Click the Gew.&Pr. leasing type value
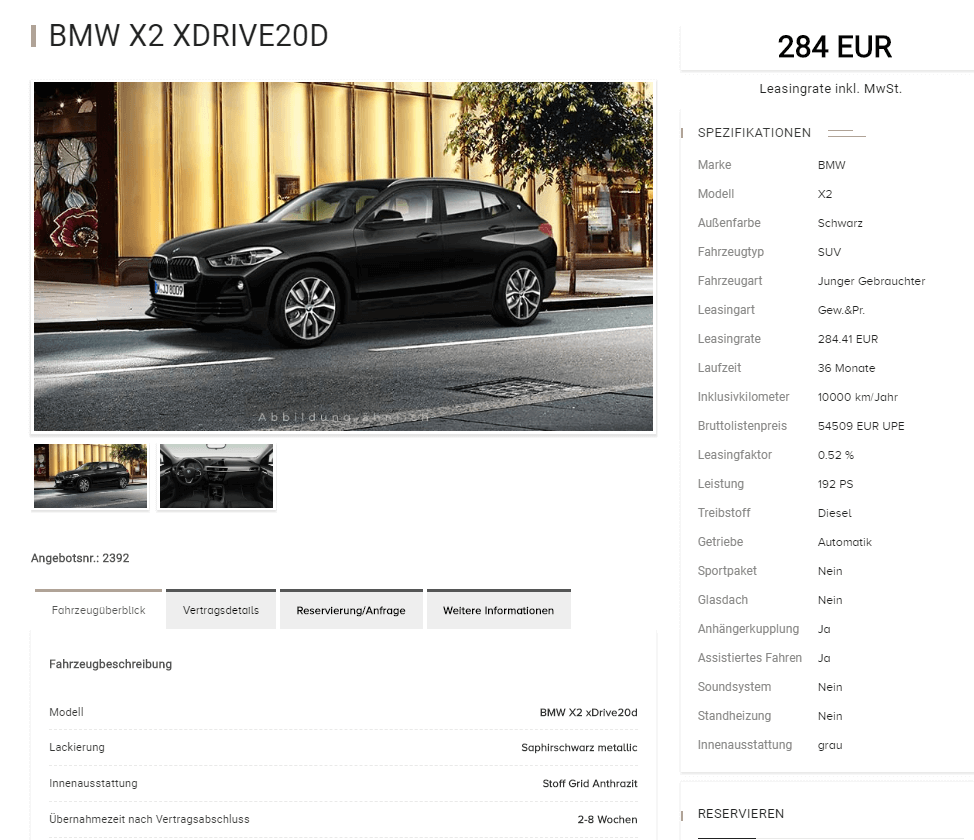The image size is (974, 840). pyautogui.click(x=841, y=310)
